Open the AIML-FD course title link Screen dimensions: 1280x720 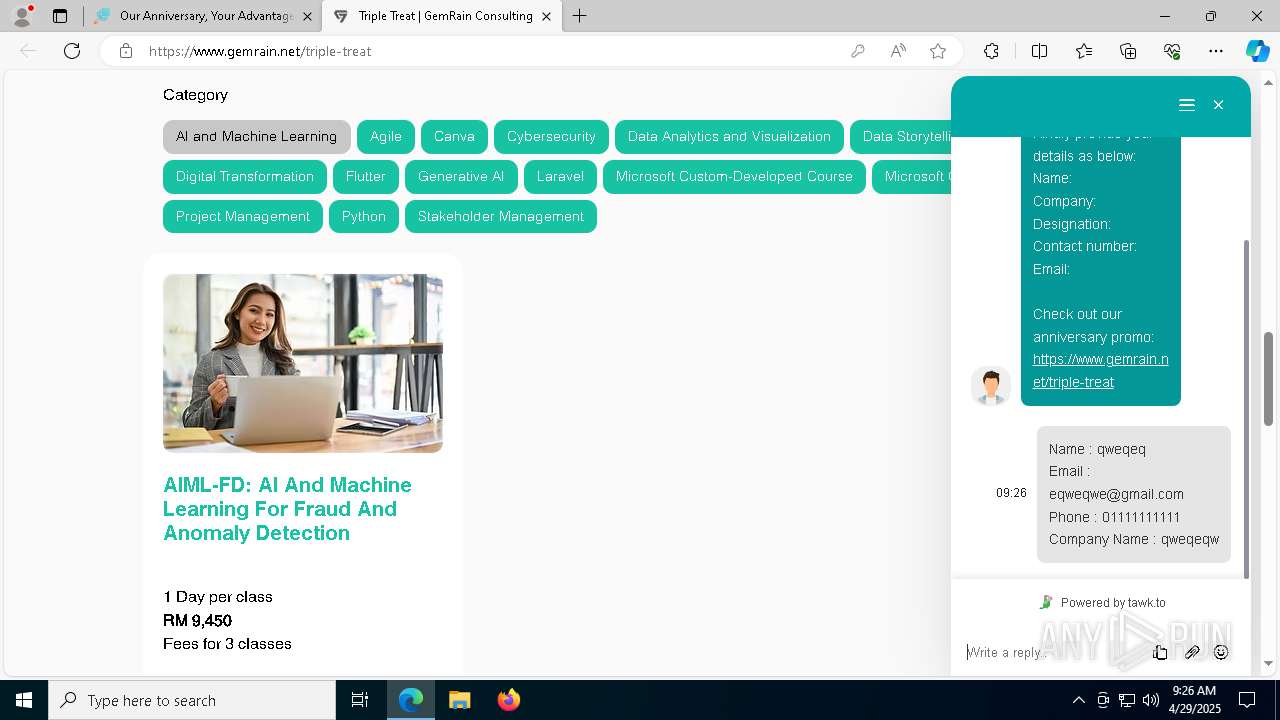point(288,509)
